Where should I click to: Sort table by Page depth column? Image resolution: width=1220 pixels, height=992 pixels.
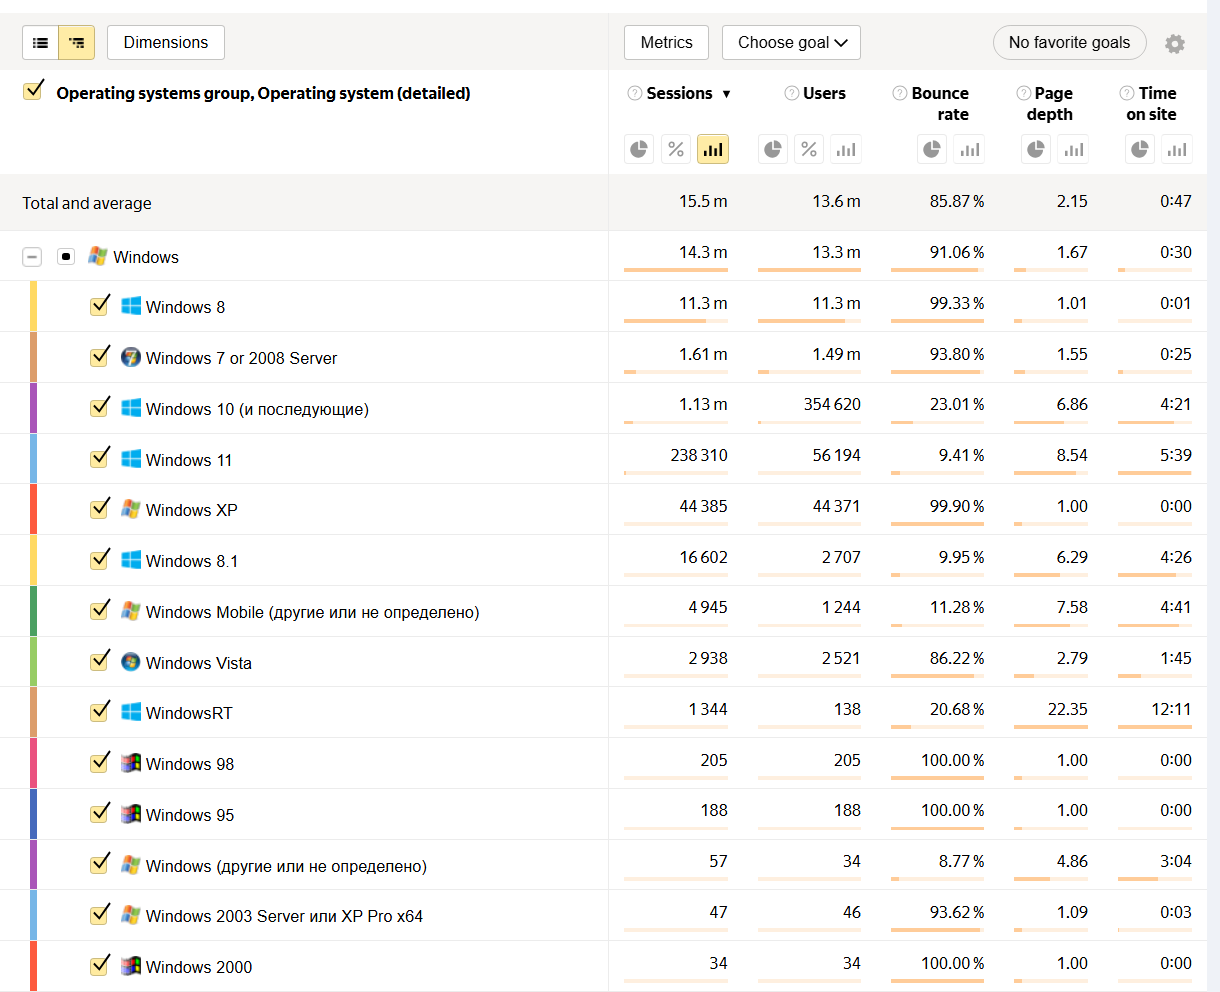[1050, 103]
